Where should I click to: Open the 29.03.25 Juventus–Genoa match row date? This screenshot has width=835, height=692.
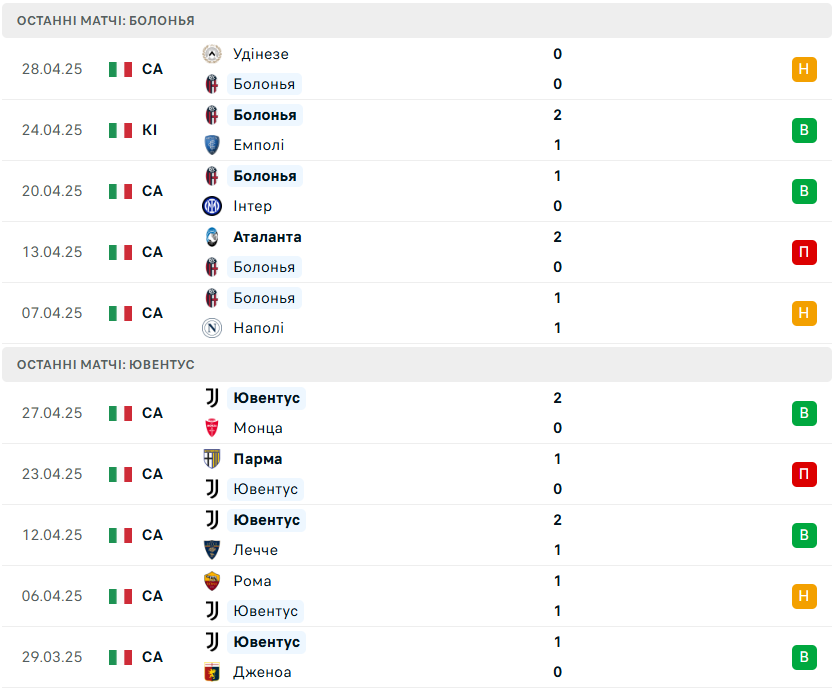[52, 657]
